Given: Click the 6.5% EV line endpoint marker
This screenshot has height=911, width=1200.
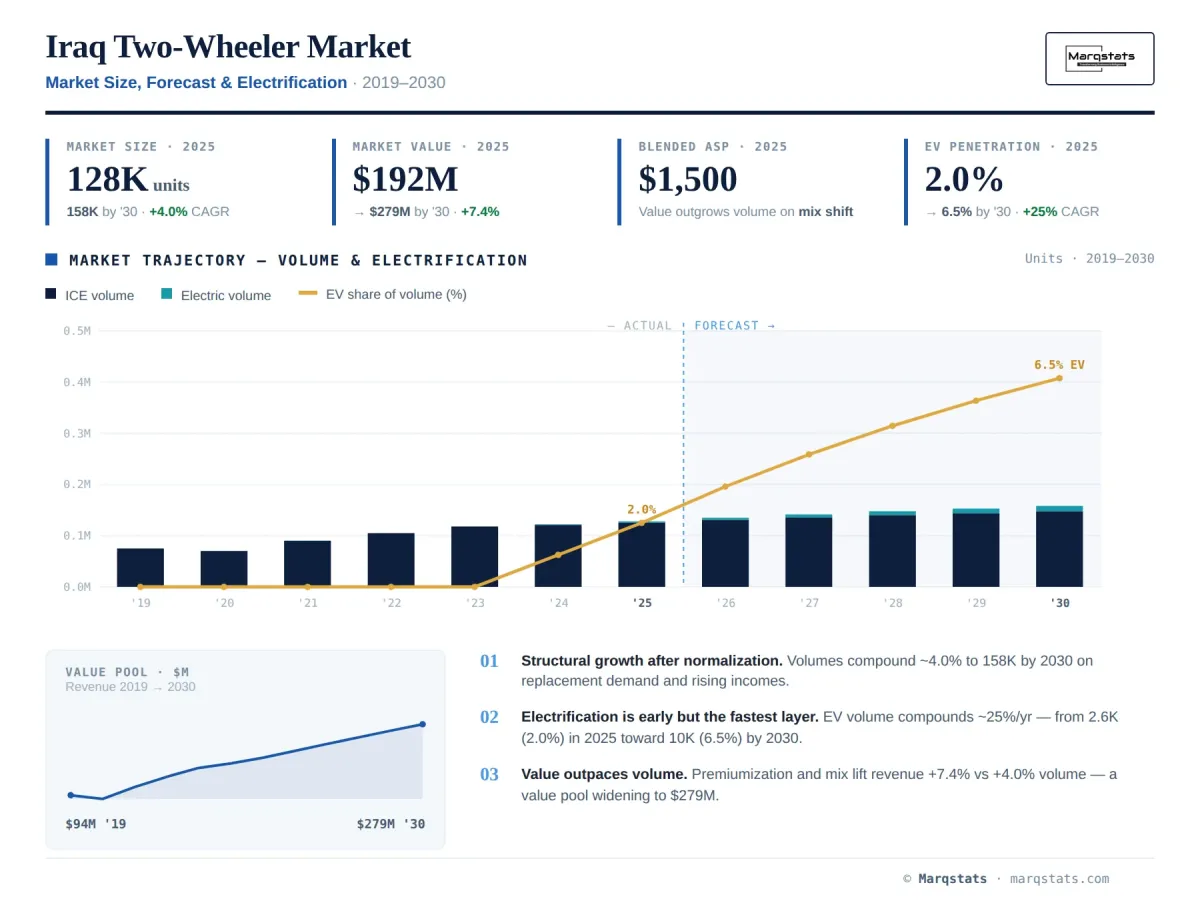Looking at the screenshot, I should click(1059, 378).
